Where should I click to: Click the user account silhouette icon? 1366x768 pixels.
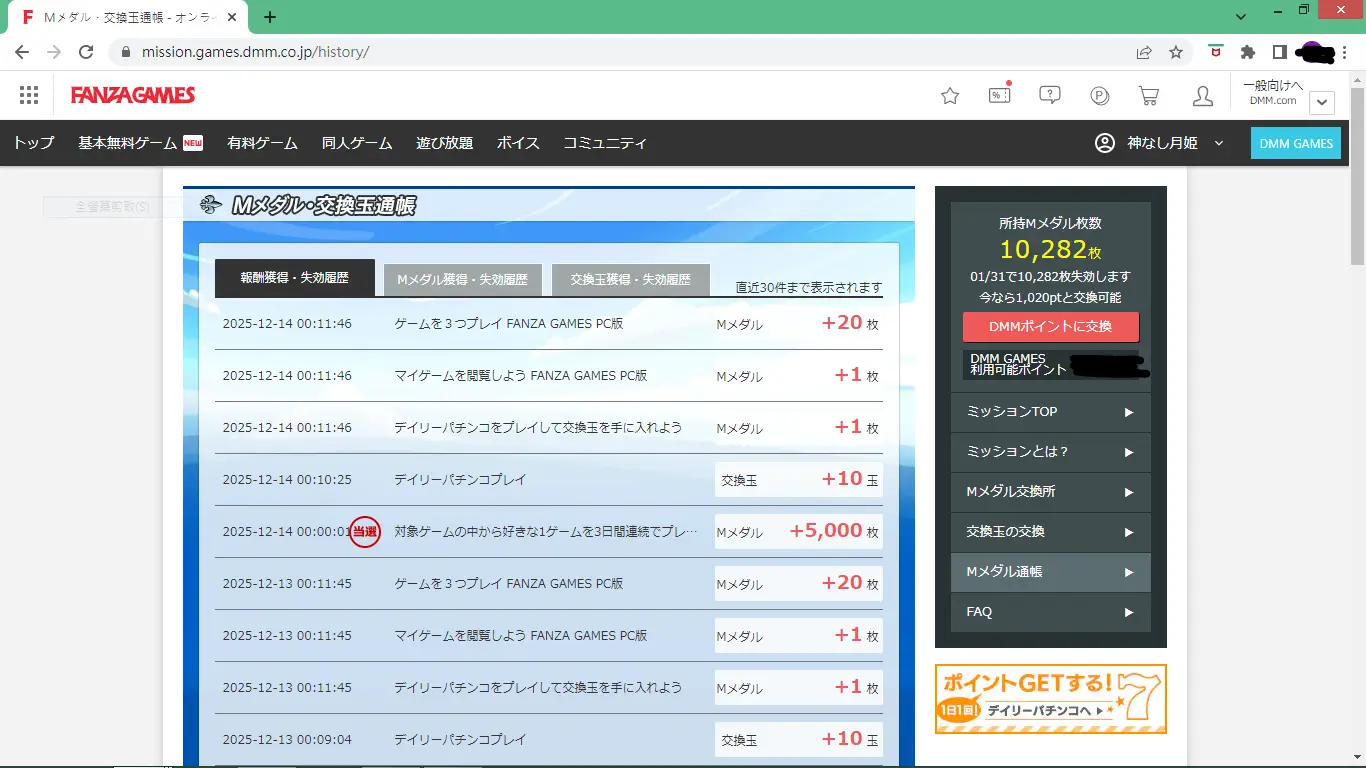pyautogui.click(x=1203, y=96)
